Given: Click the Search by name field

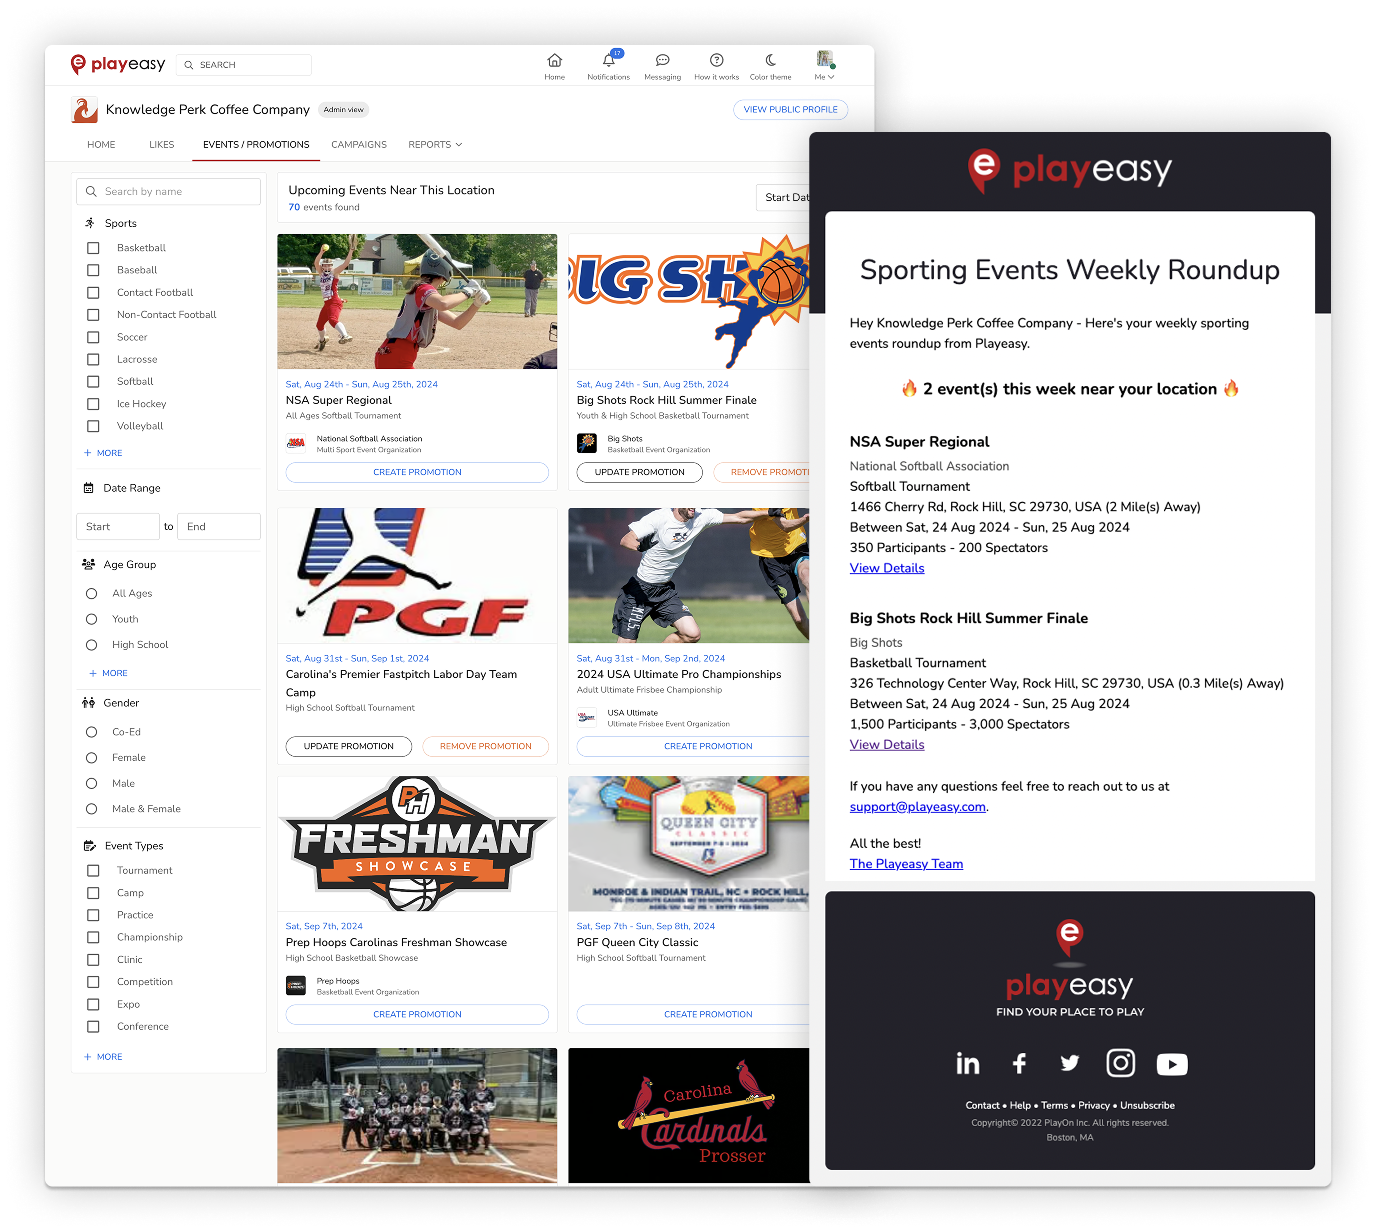Looking at the screenshot, I should 168,192.
